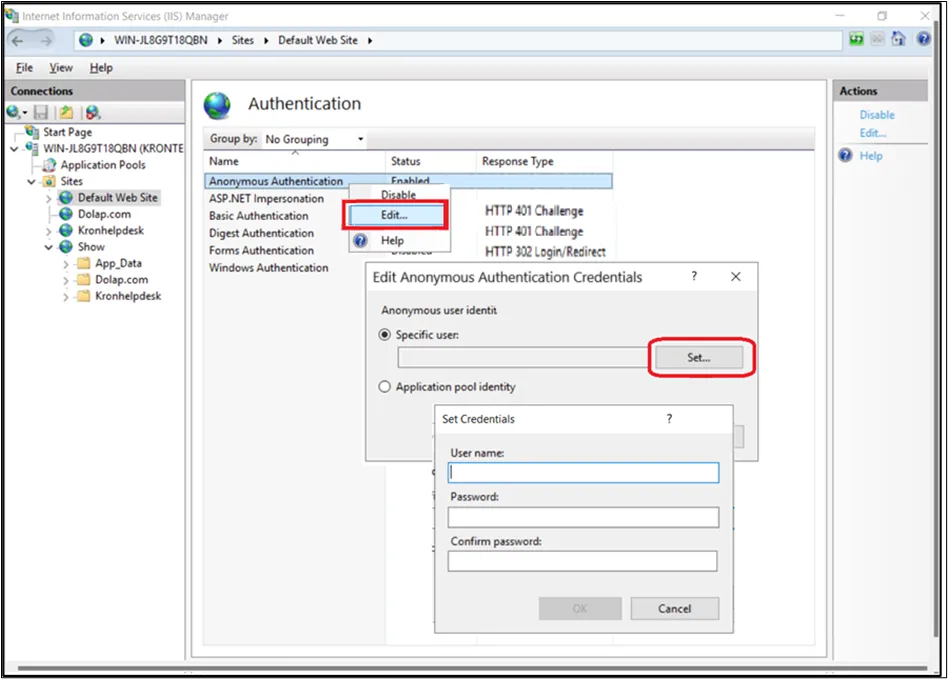Click Sites in the address breadcrumb
948x679 pixels.
coord(242,40)
